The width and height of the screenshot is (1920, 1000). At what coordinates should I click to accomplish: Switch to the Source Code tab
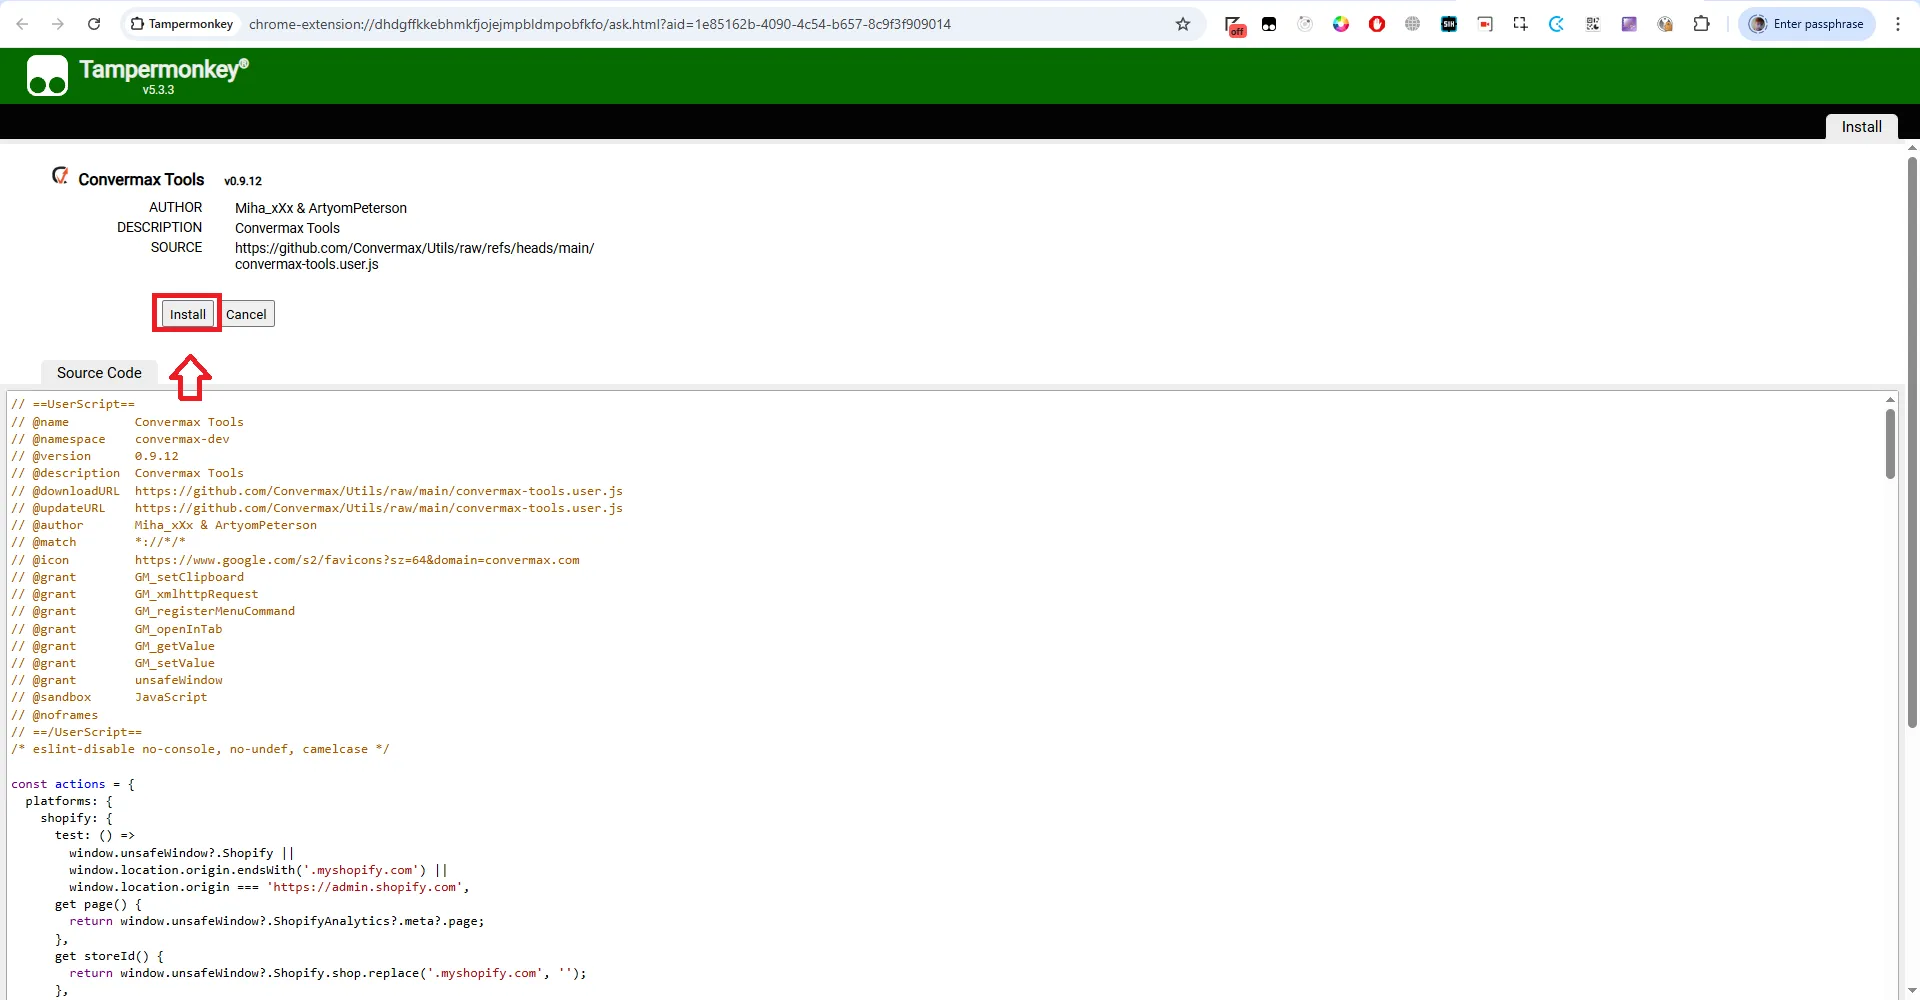point(99,373)
